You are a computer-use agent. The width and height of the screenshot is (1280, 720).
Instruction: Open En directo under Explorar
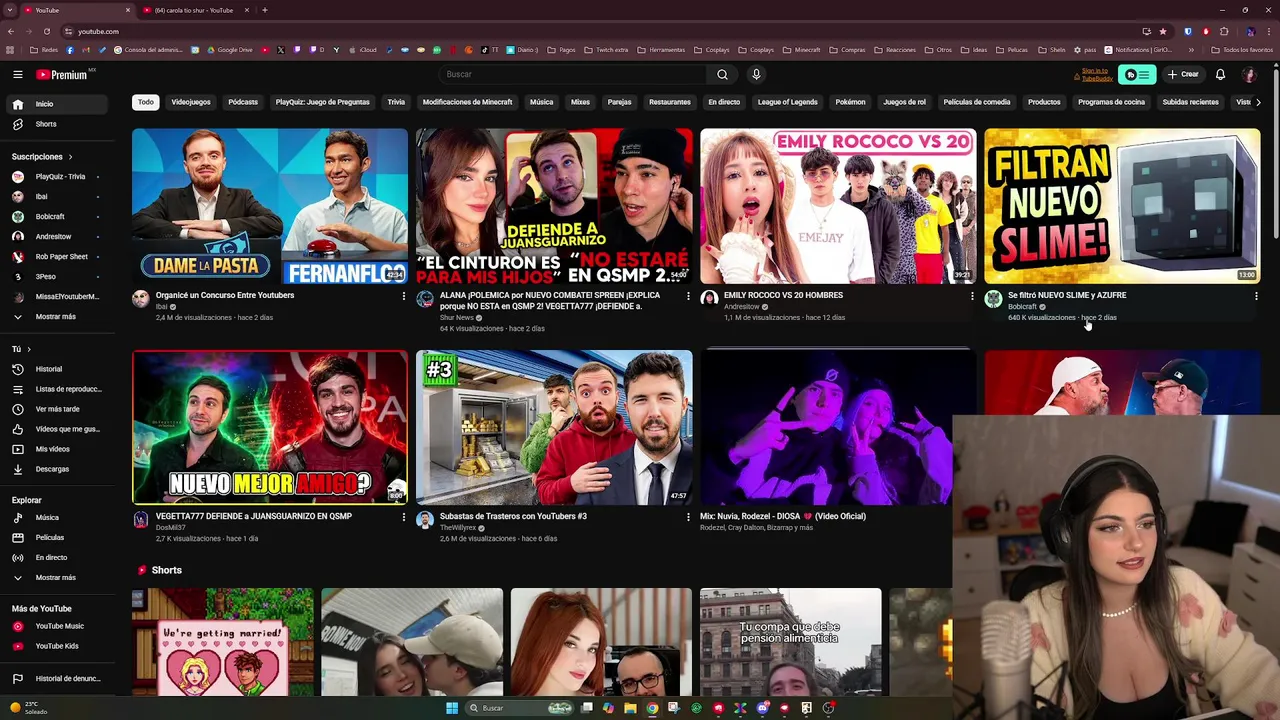click(57, 558)
